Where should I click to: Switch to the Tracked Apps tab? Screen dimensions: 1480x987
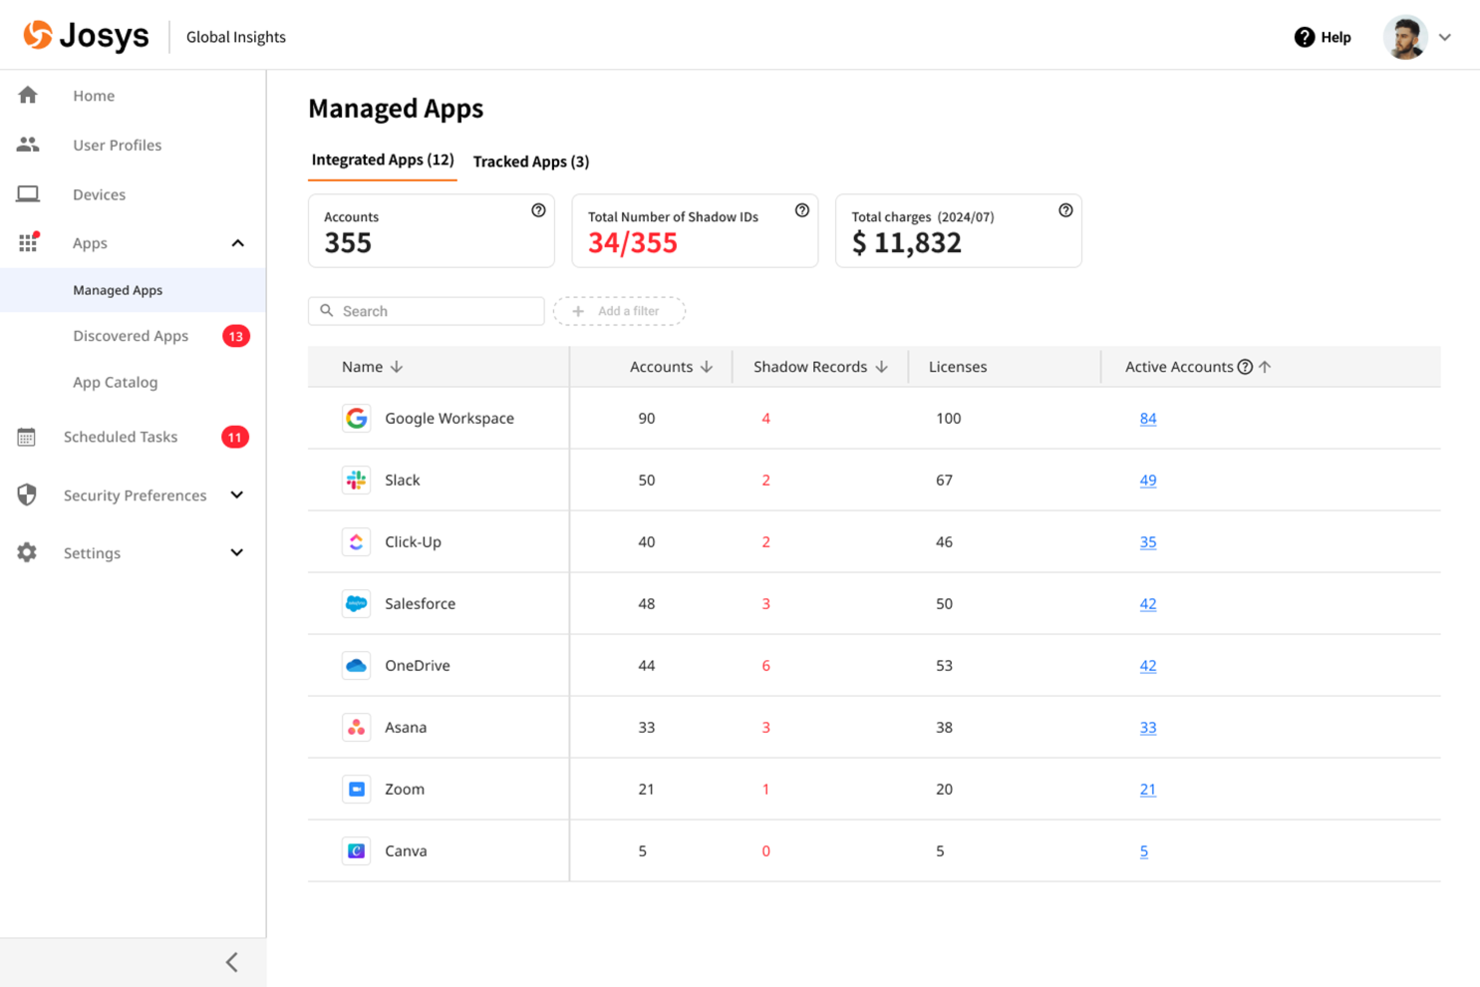coord(531,161)
